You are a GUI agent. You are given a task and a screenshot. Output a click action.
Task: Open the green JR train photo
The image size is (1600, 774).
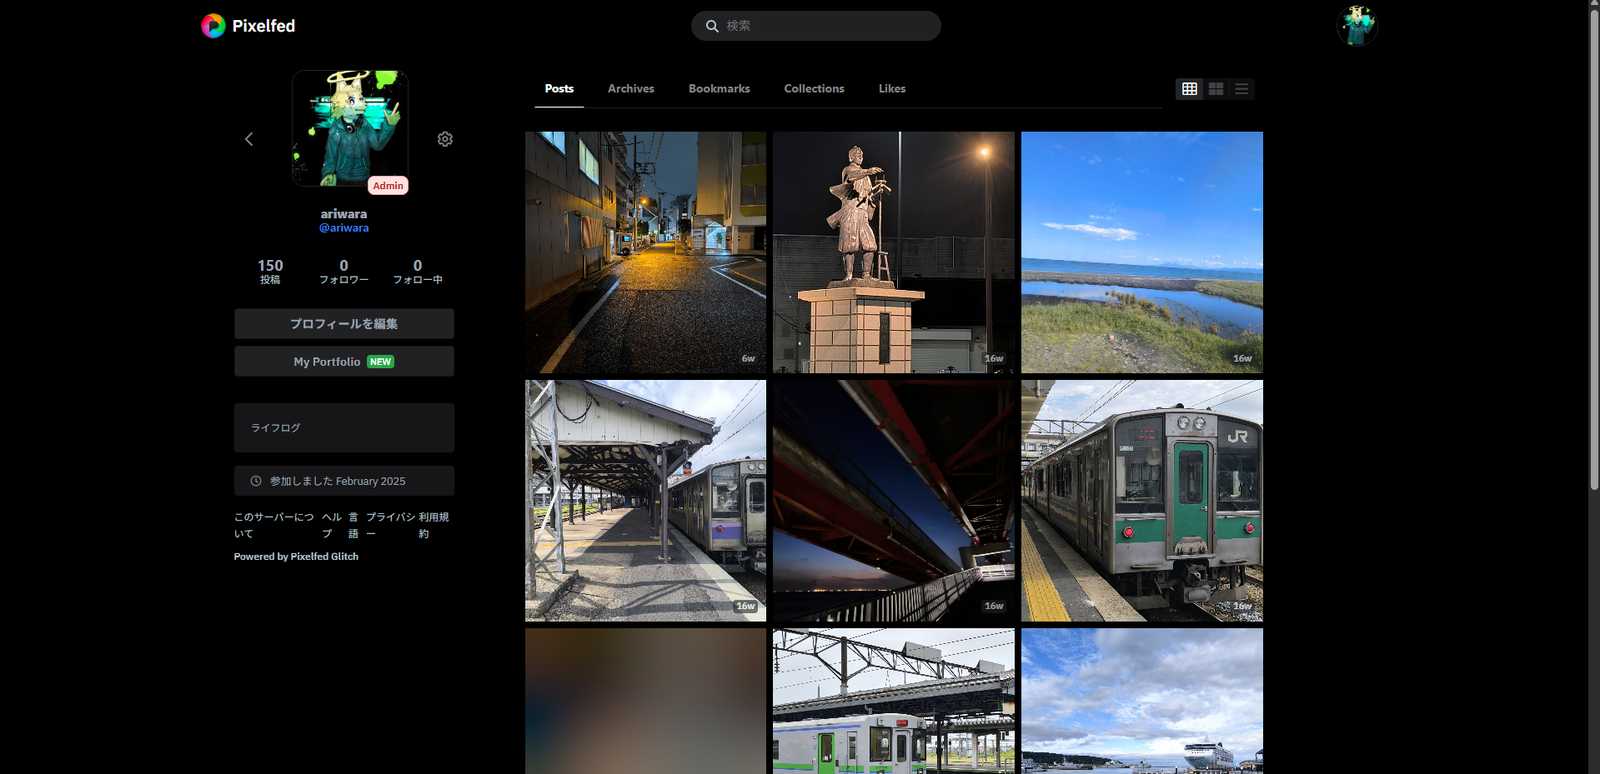point(1141,500)
